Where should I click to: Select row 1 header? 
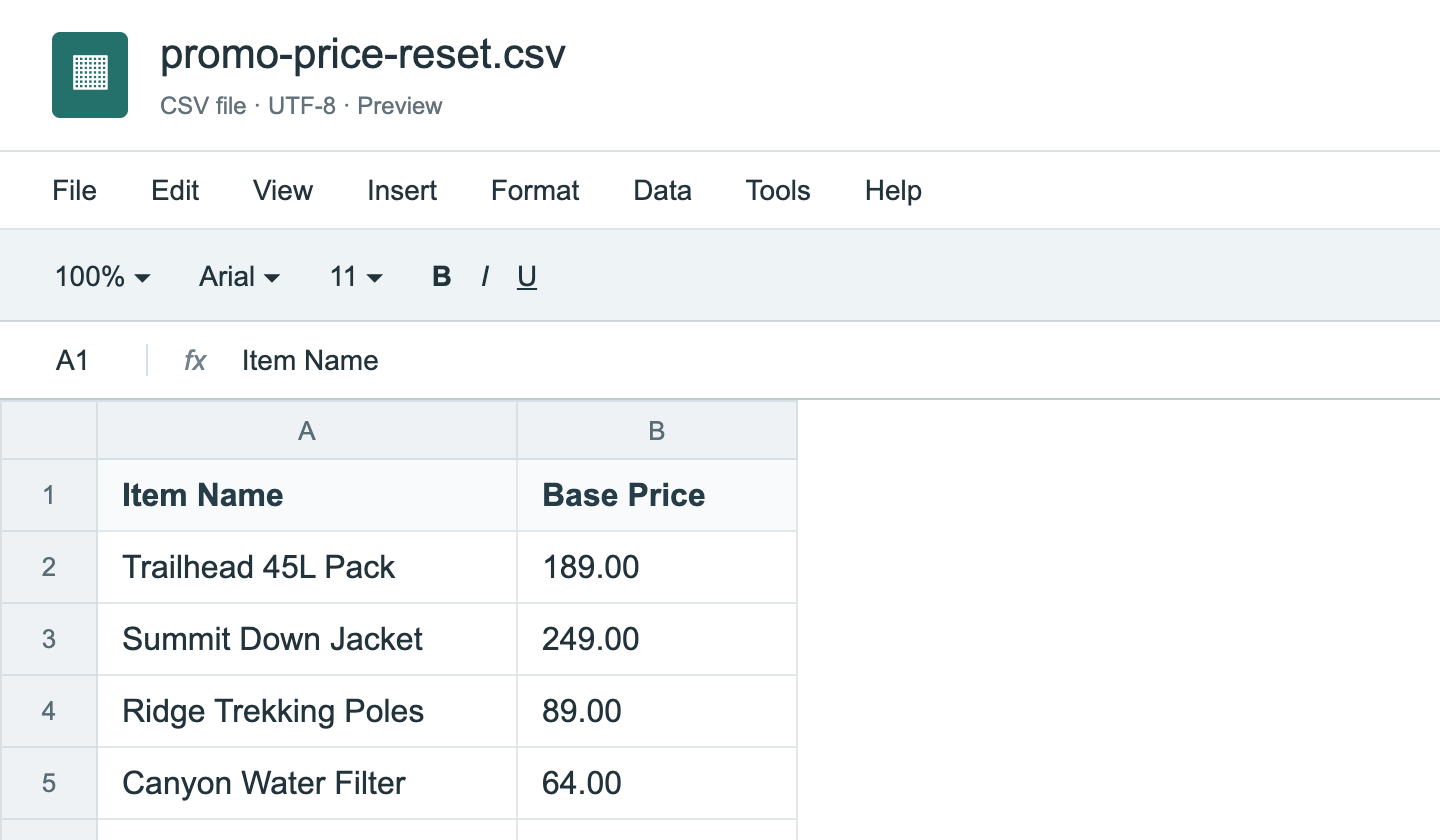point(49,495)
